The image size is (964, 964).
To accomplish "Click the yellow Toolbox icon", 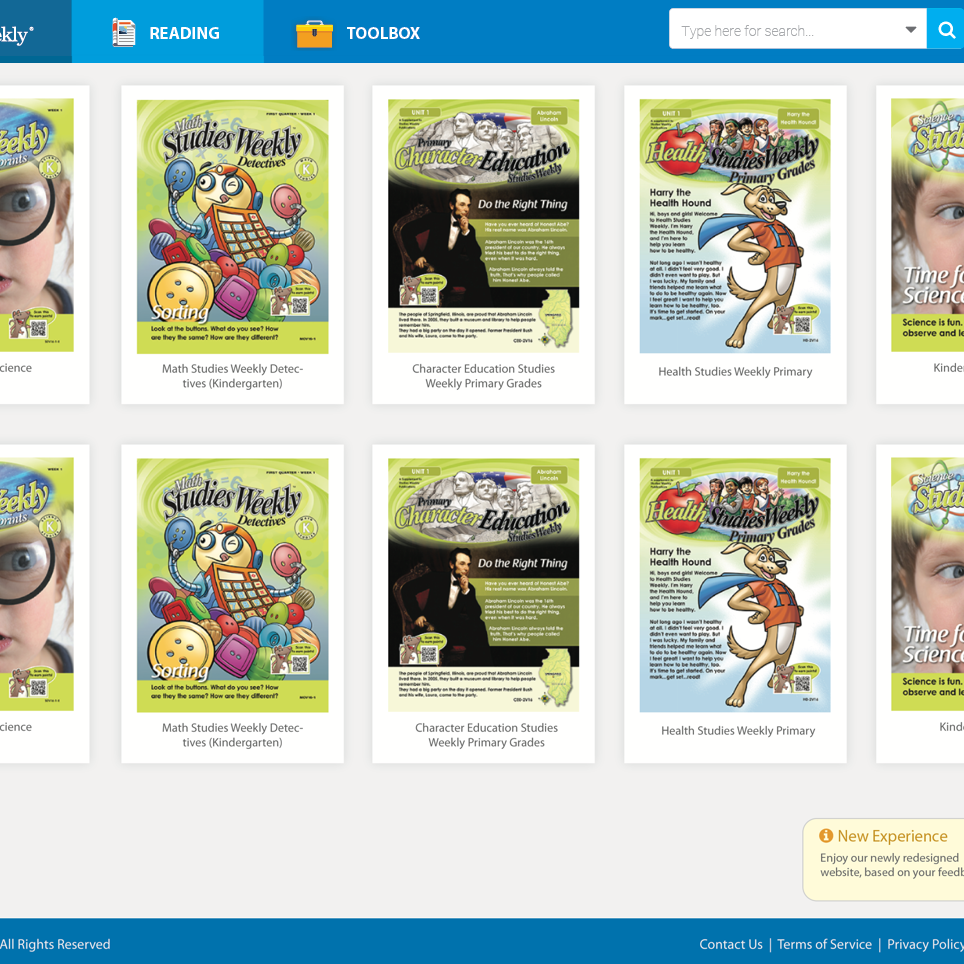I will tap(314, 34).
